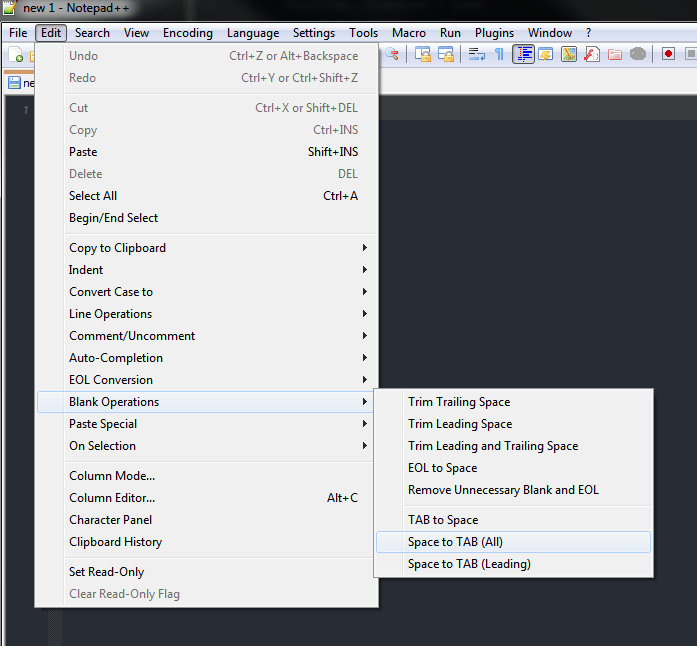Expand the Indent submenu
The image size is (697, 646).
[207, 270]
